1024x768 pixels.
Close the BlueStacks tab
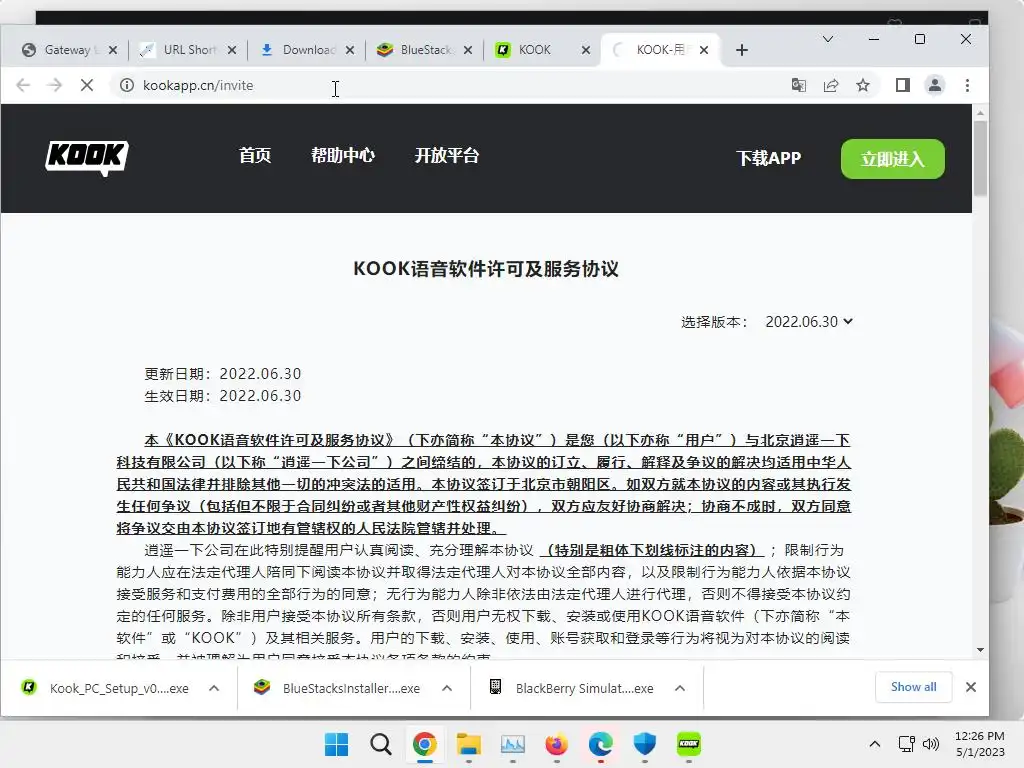(468, 50)
